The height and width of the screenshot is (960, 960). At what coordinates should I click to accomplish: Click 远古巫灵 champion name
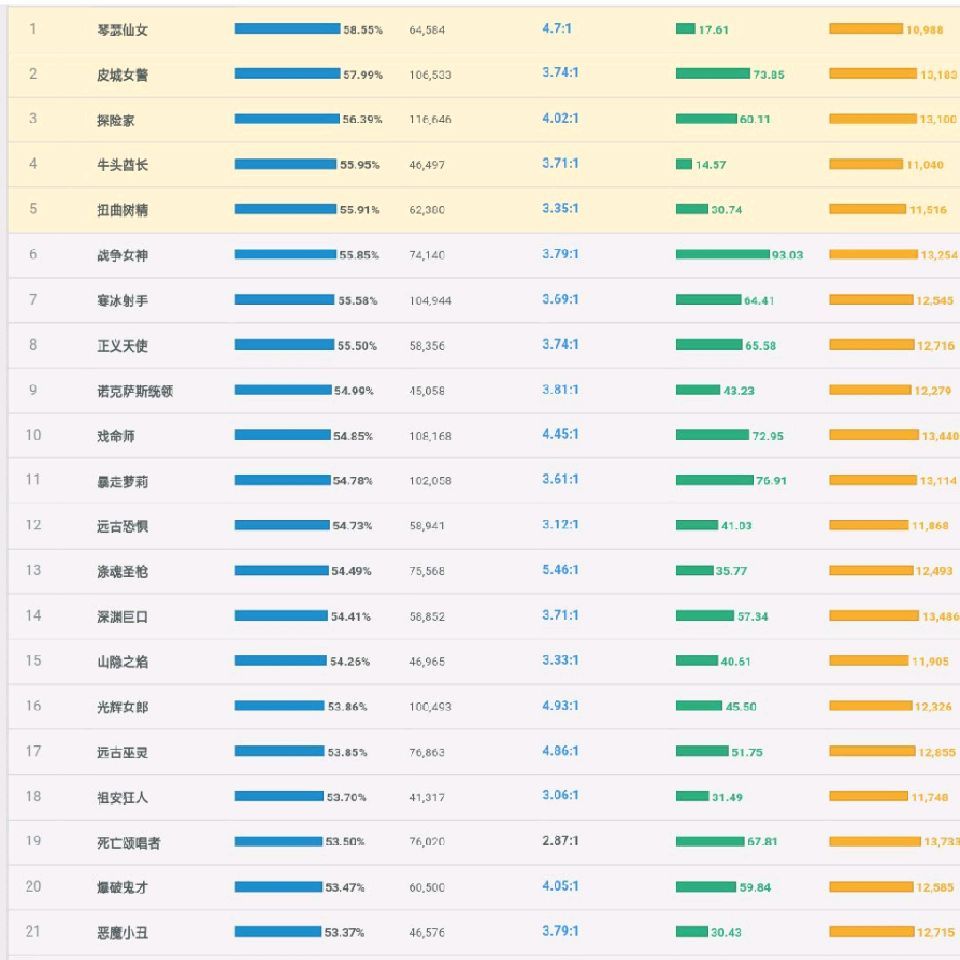pos(122,752)
